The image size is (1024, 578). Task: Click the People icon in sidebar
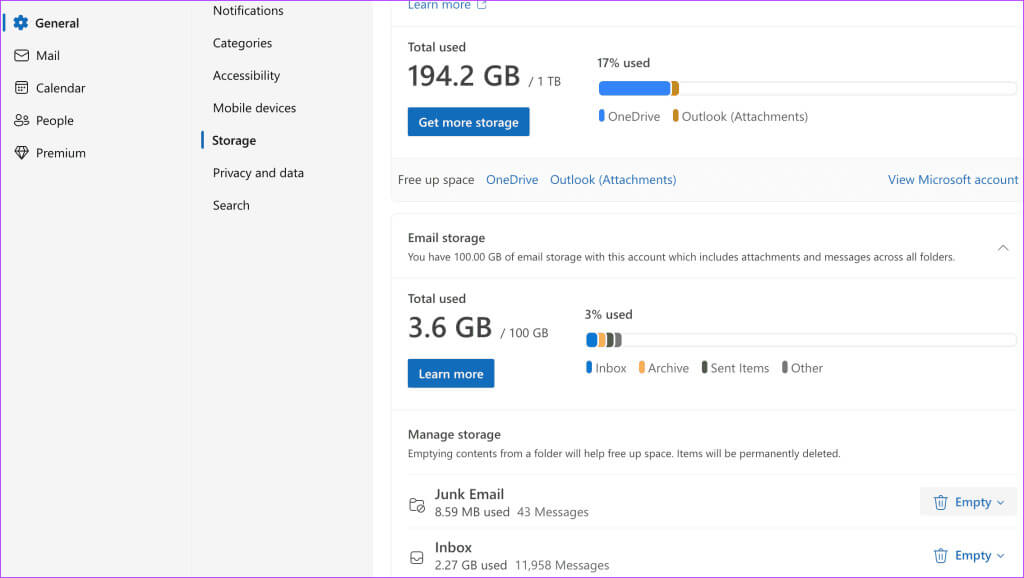(22, 120)
